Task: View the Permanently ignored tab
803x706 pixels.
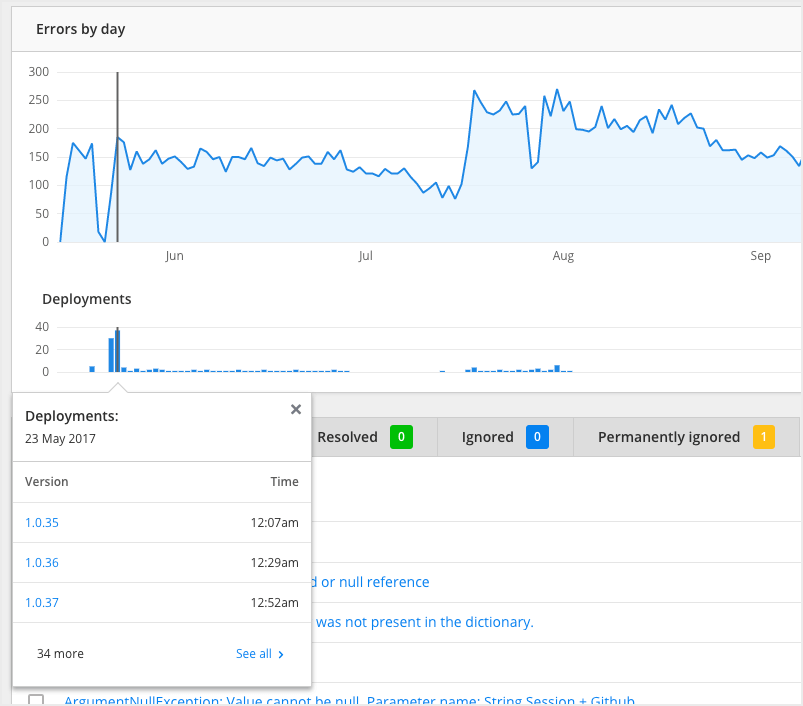Action: click(668, 437)
